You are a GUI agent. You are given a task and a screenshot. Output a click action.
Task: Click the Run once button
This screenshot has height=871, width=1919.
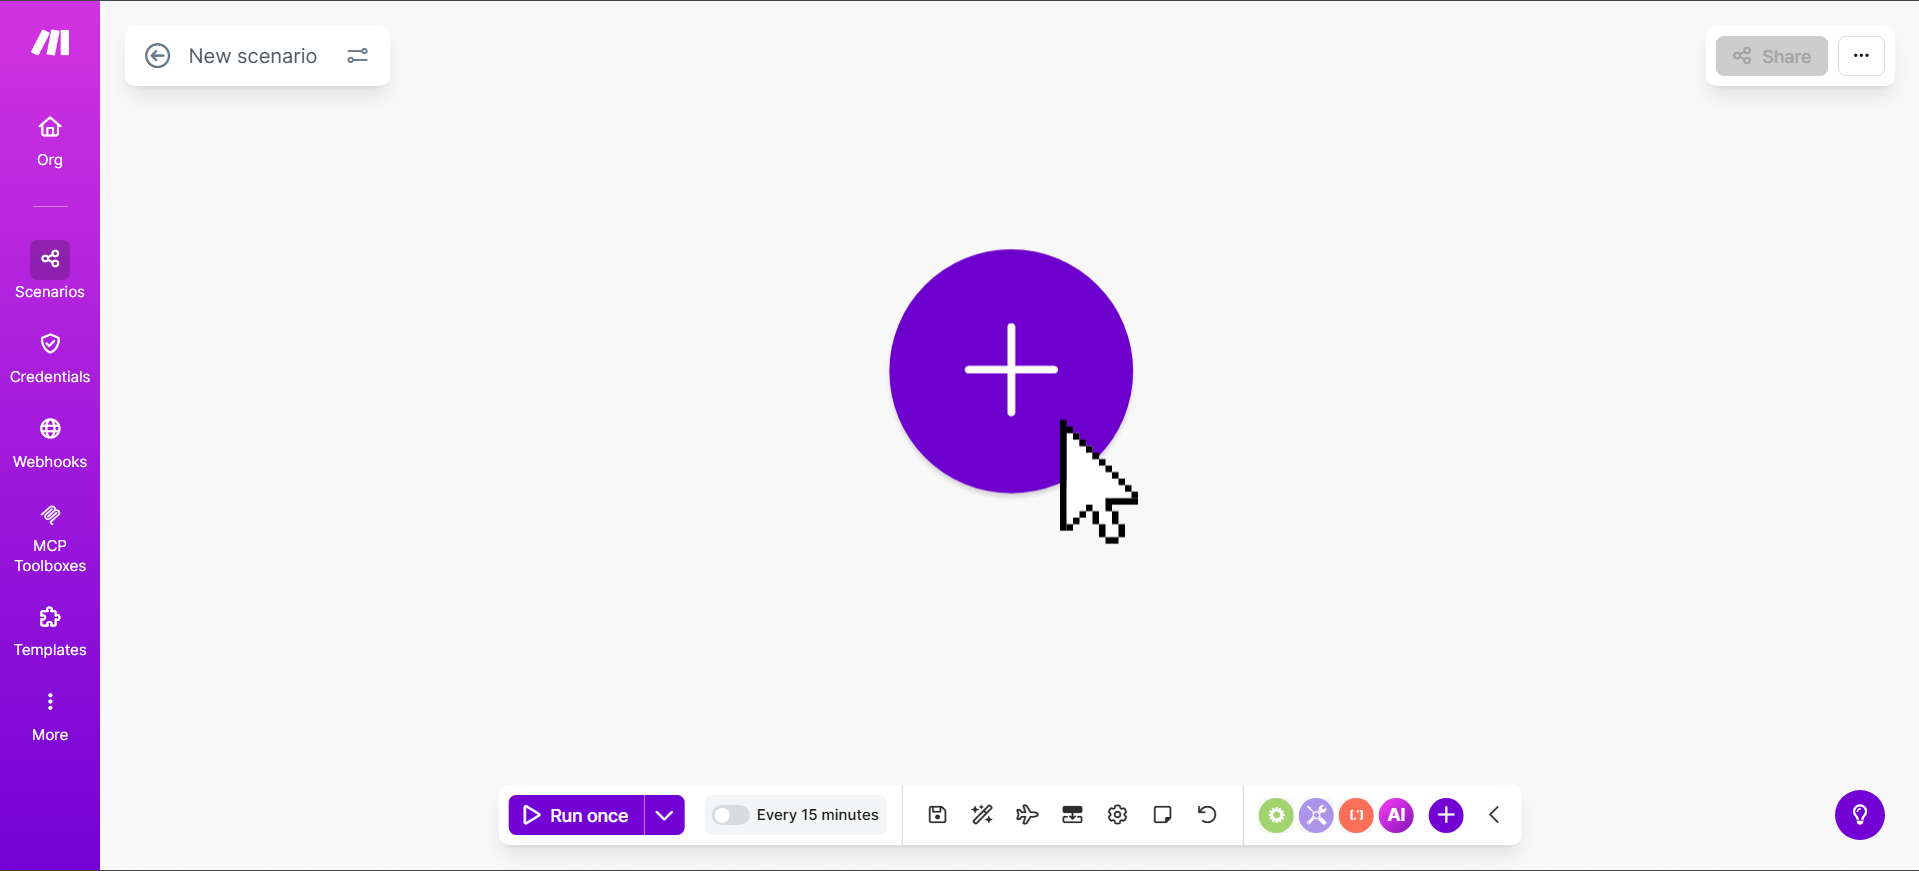point(576,815)
